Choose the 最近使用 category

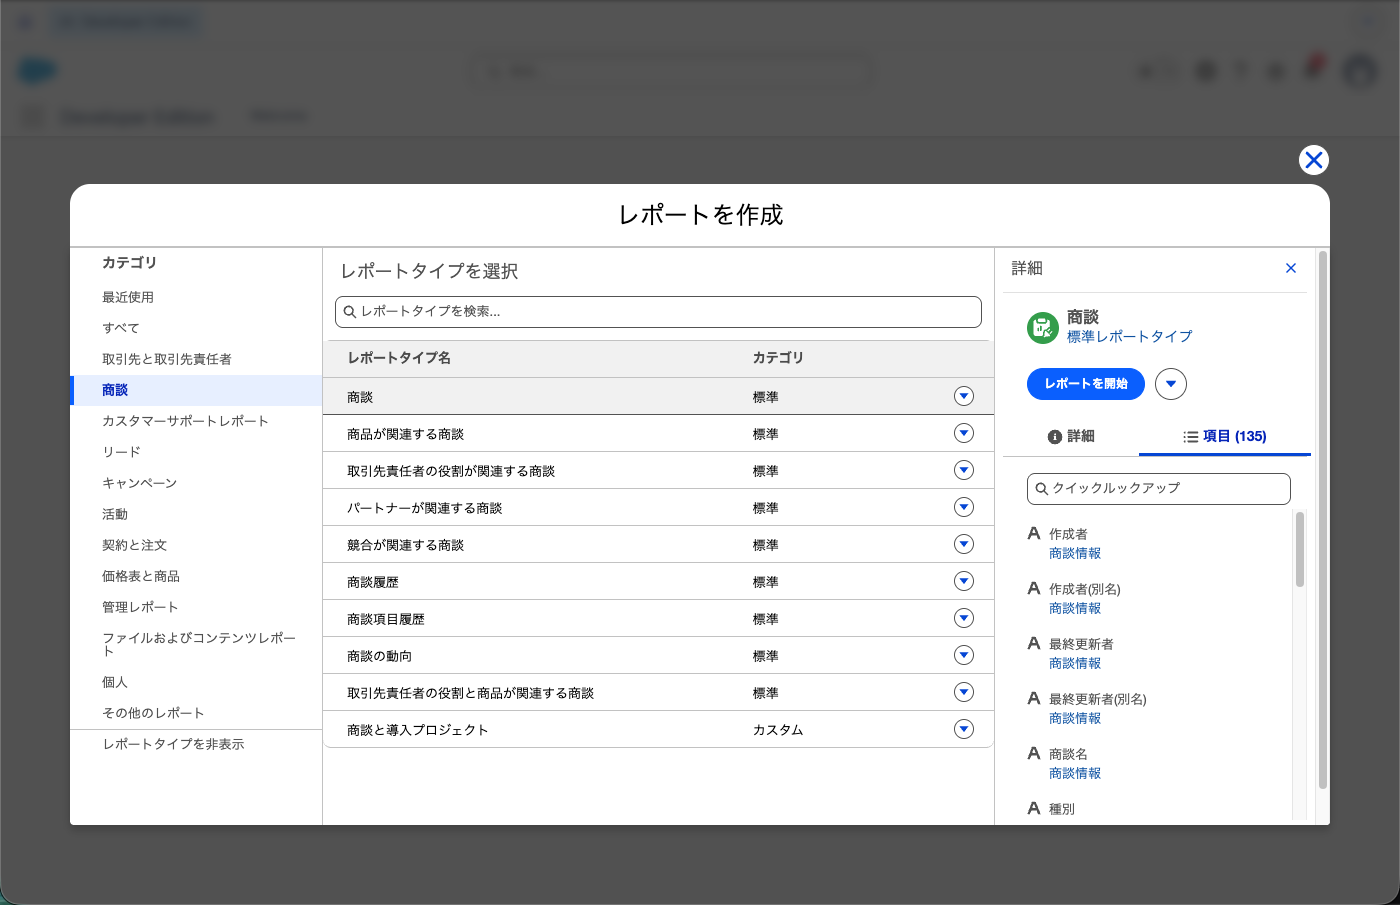pos(196,297)
